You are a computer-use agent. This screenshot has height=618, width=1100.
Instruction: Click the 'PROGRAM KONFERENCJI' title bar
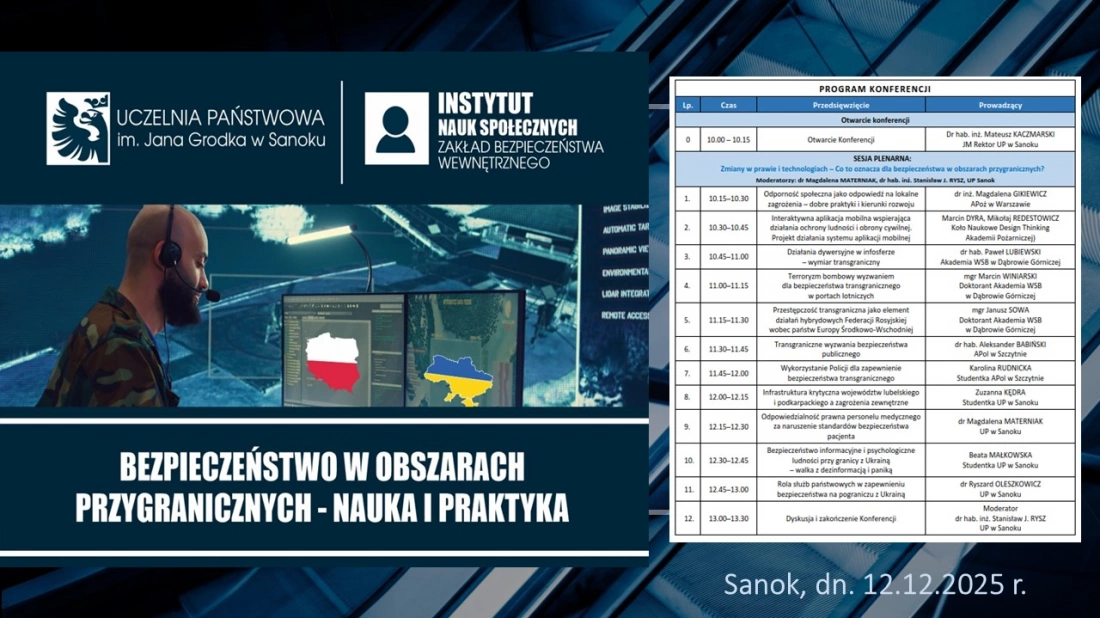tap(873, 89)
